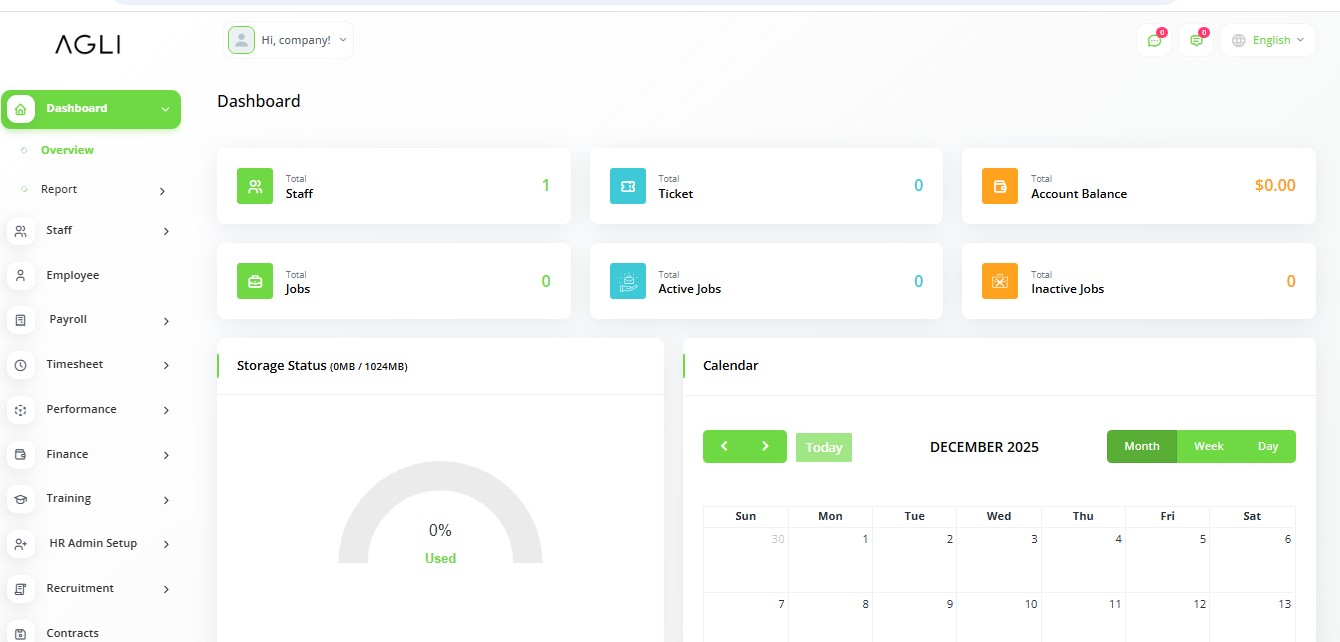Switch calendar to Day view
Viewport: 1340px width, 642px height.
[x=1267, y=446]
